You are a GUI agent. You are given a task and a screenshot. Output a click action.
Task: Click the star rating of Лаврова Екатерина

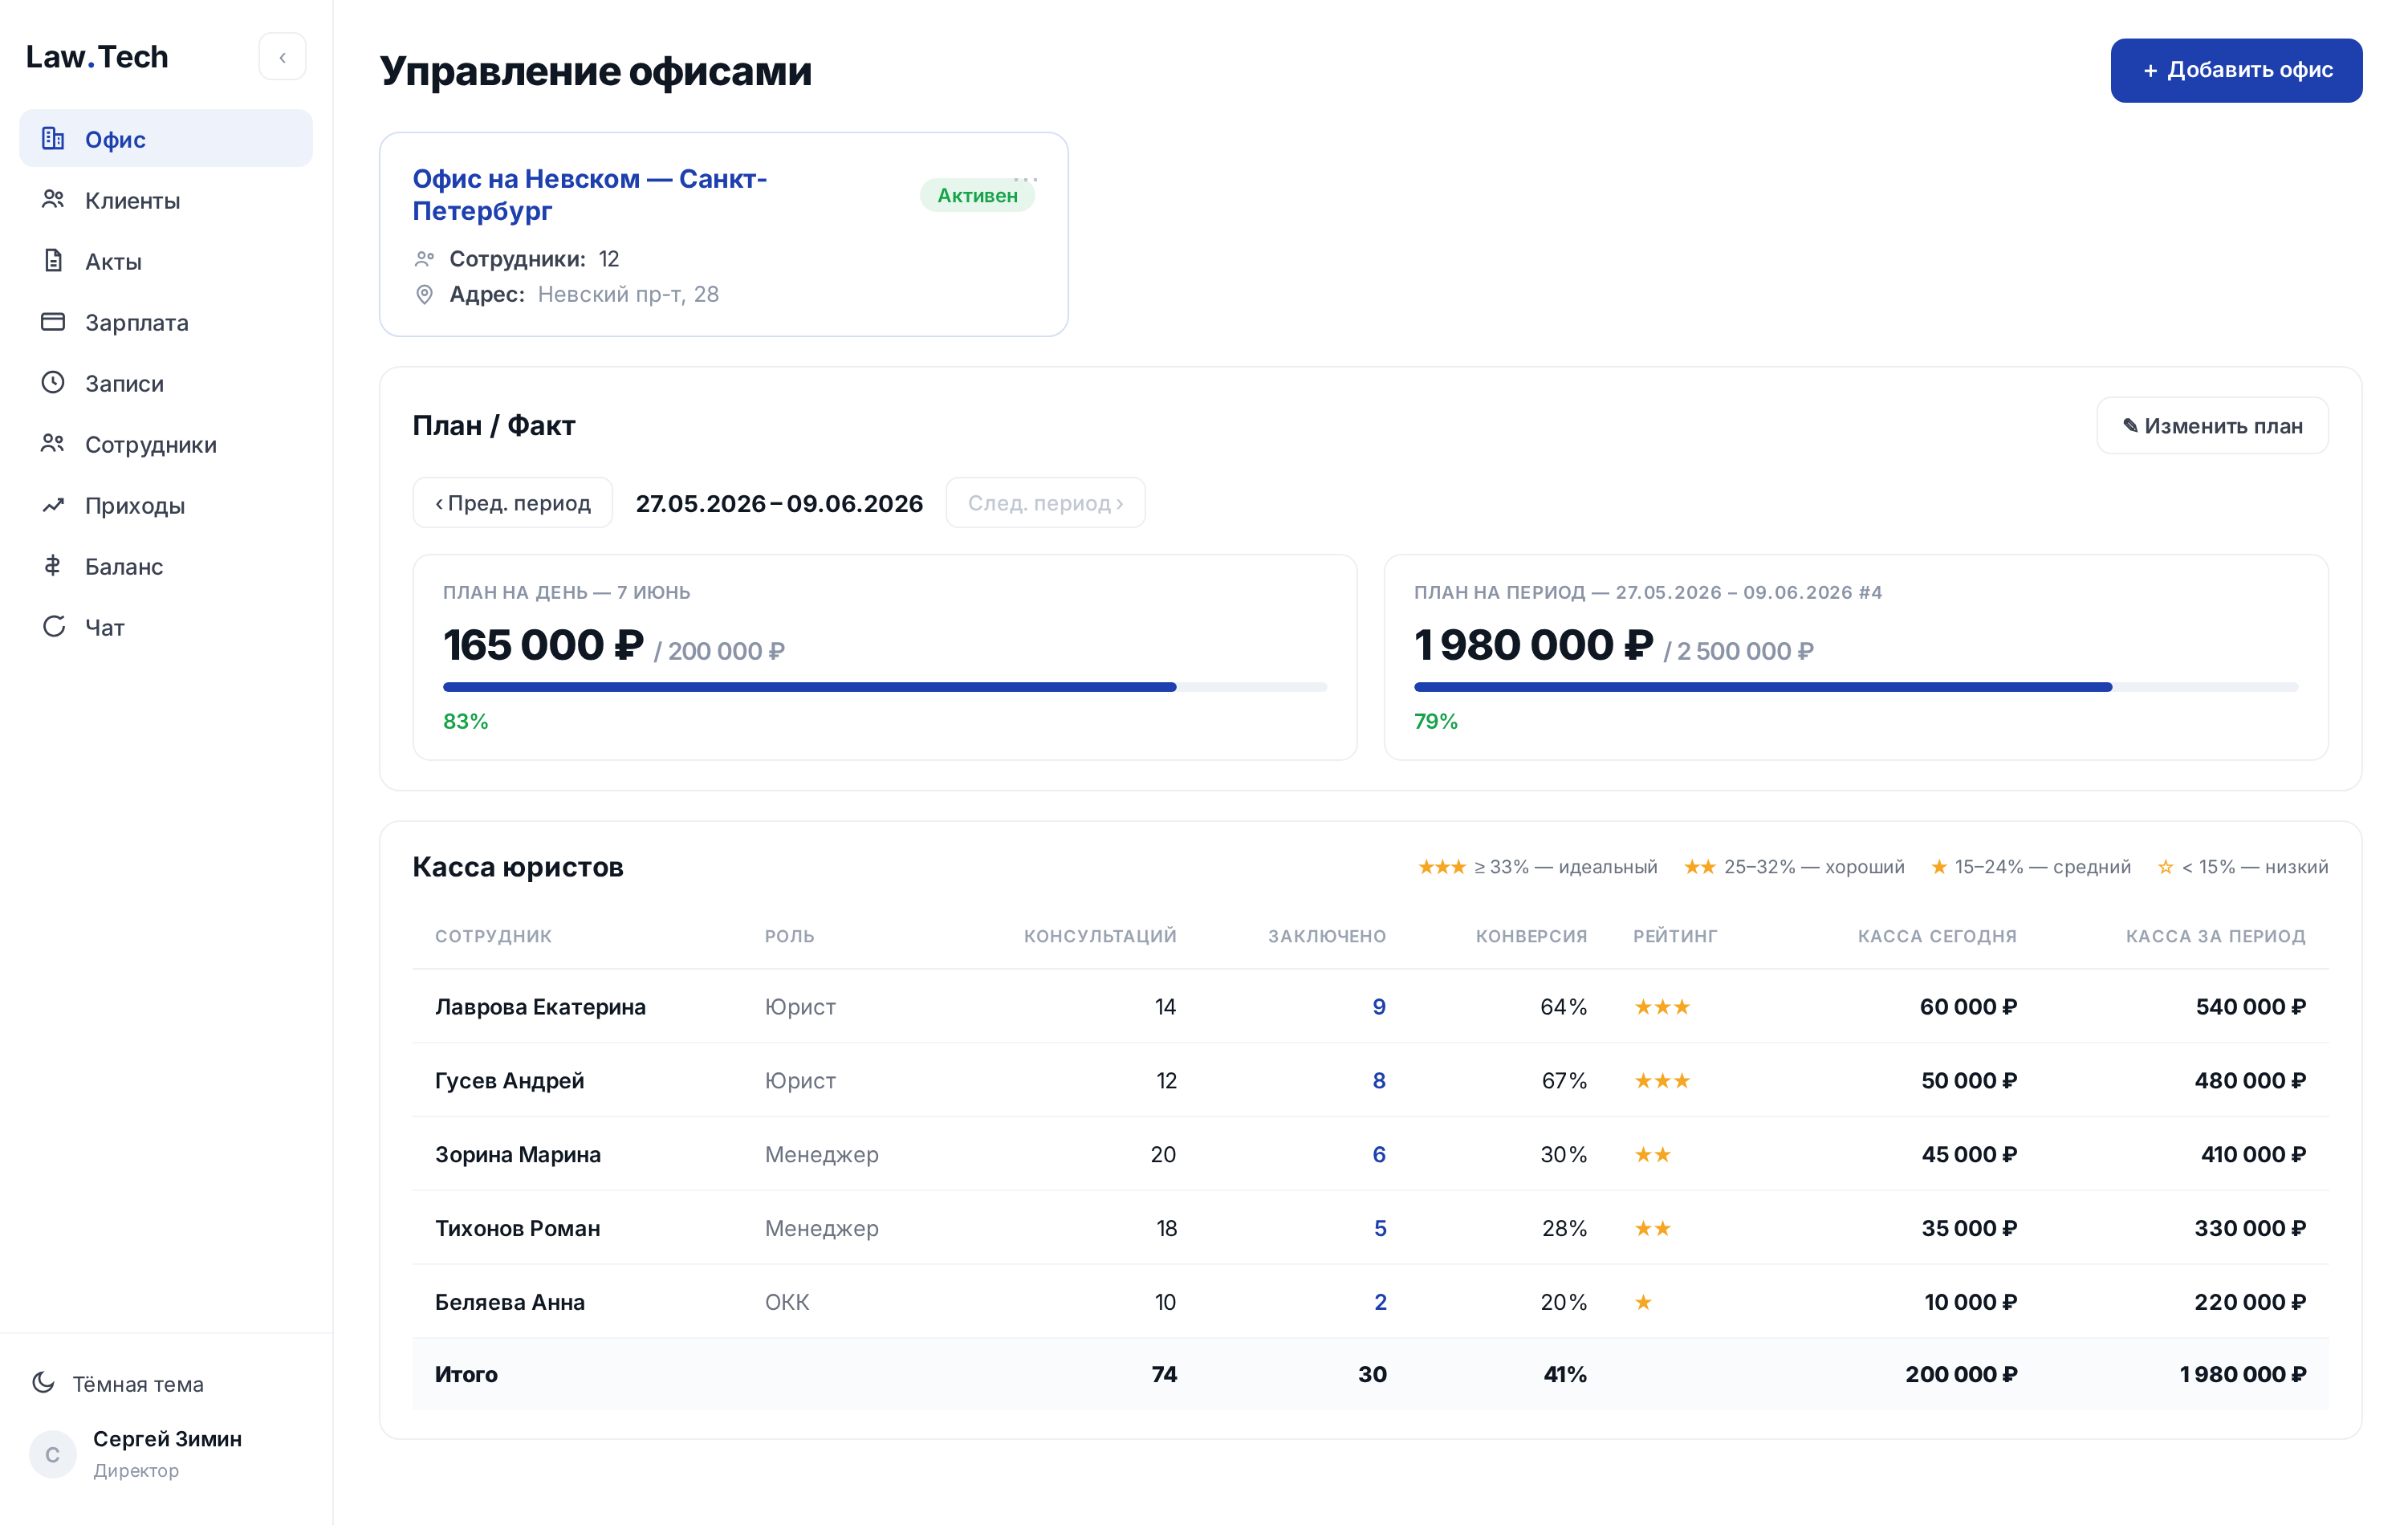click(1662, 1007)
